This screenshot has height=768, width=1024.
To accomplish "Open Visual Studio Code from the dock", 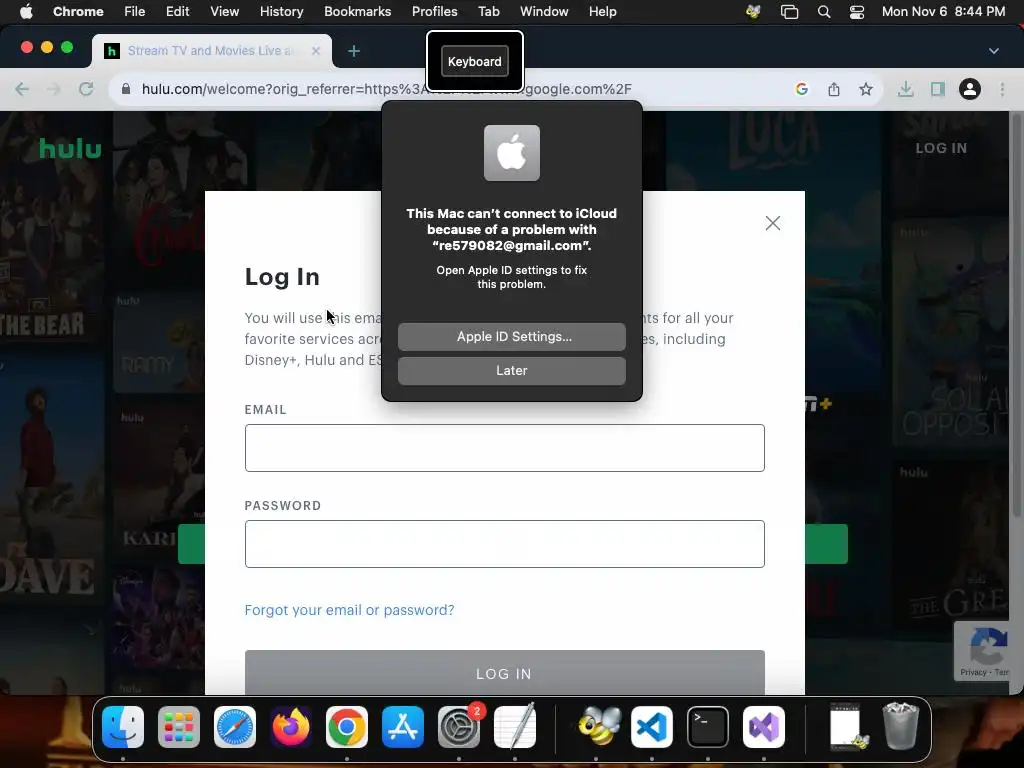I will click(x=652, y=727).
